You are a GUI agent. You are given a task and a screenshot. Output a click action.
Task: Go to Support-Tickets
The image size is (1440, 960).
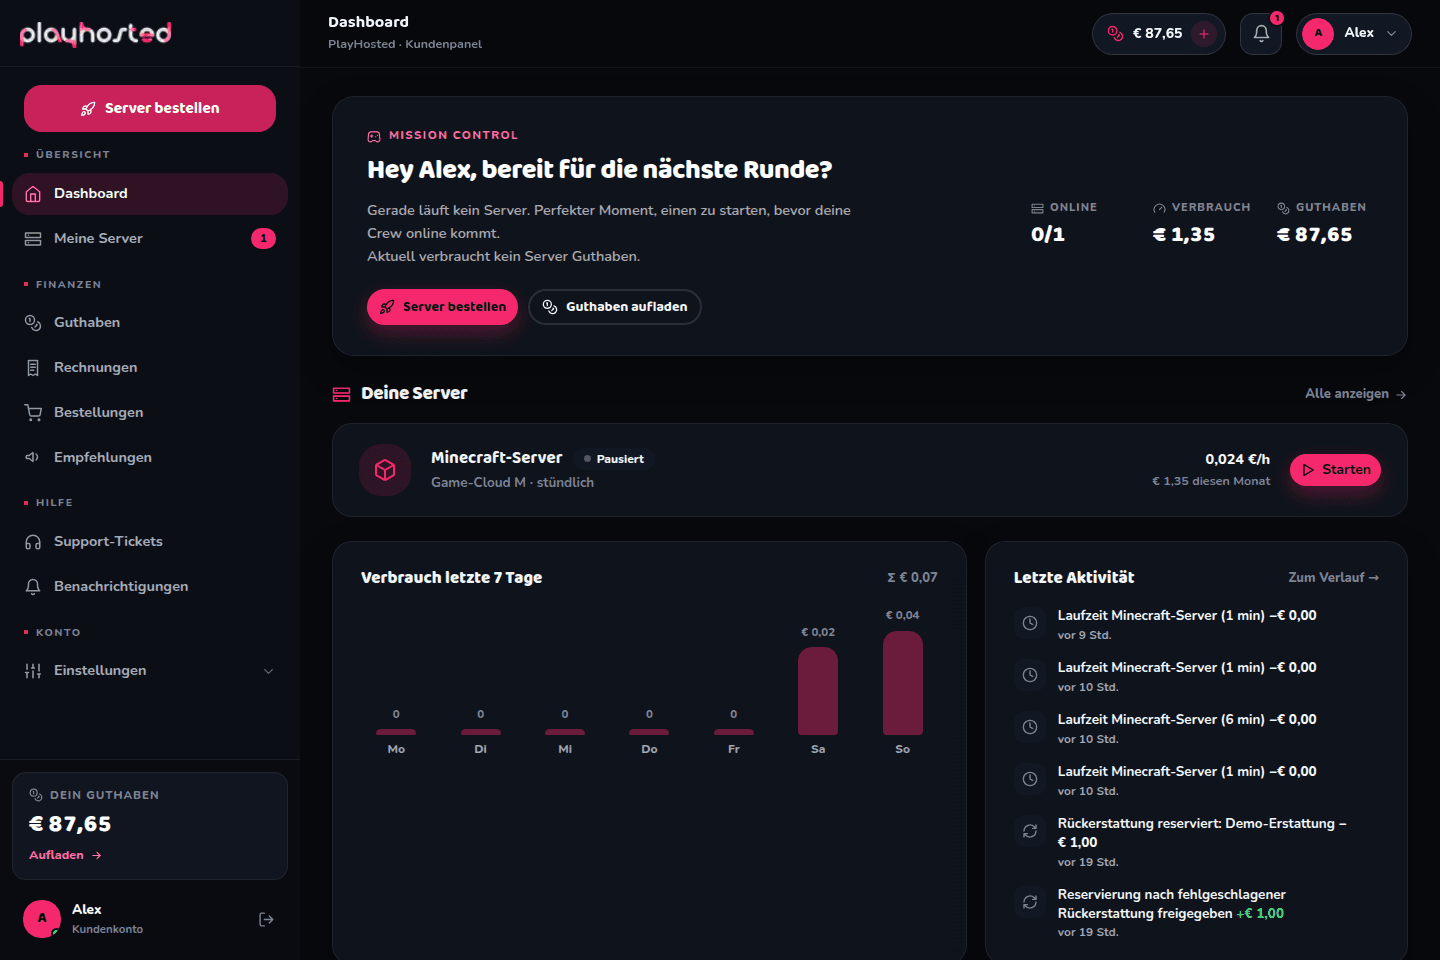pyautogui.click(x=150, y=542)
